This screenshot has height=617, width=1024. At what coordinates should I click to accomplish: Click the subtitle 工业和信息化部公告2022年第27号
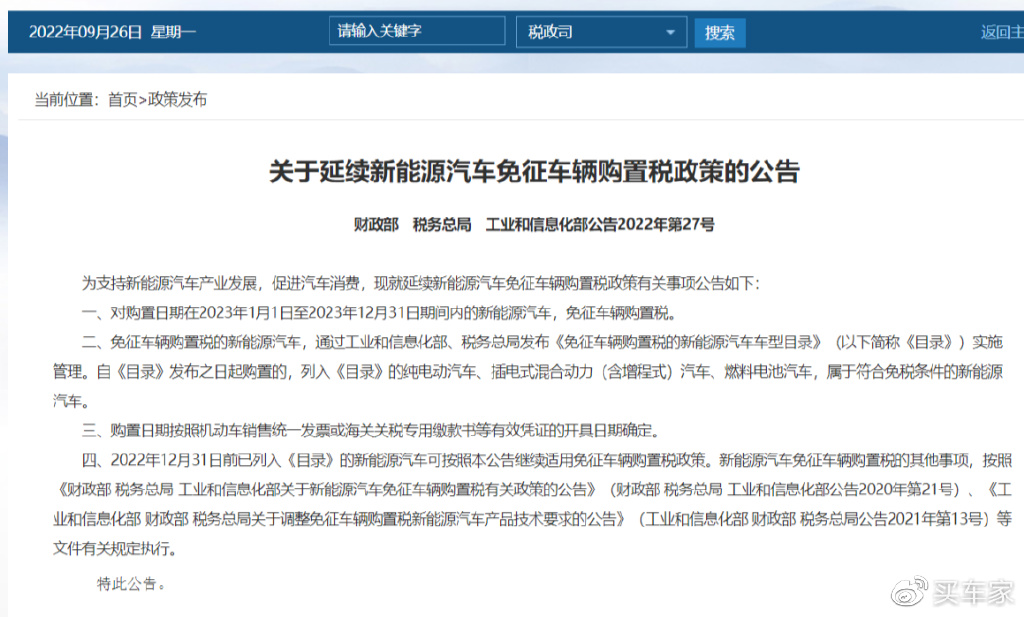tap(600, 225)
